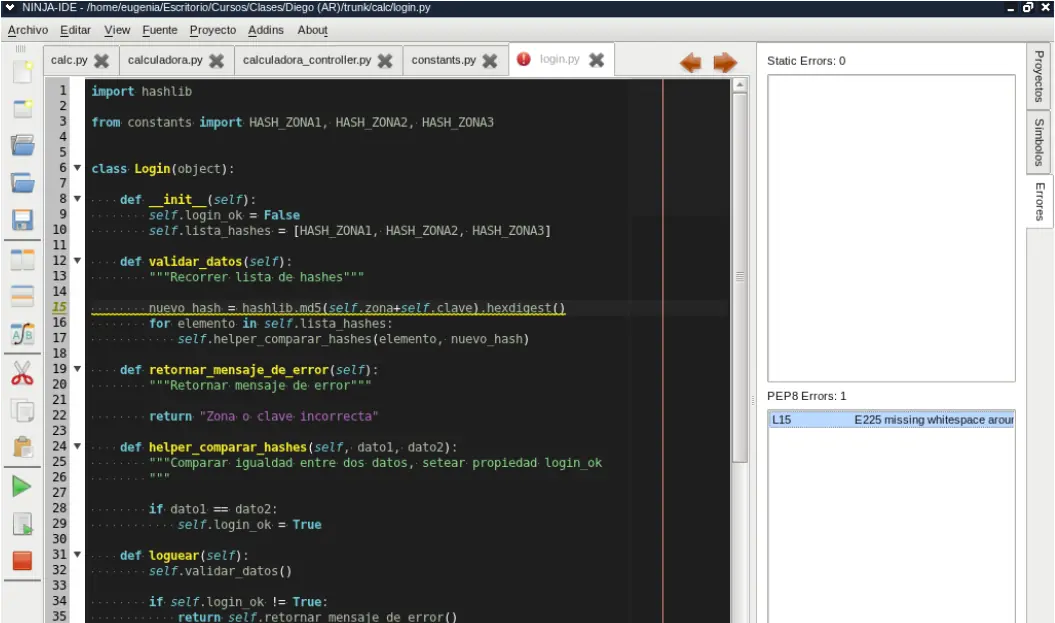Open a file with the open-folder icon
Screen dimensions: 1055x623
22,145
